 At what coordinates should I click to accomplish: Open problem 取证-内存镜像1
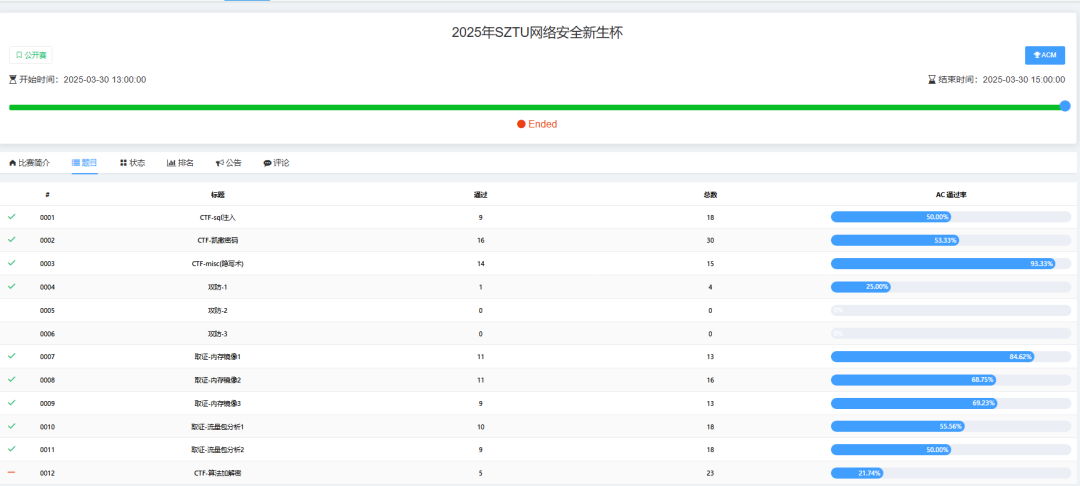coord(217,357)
